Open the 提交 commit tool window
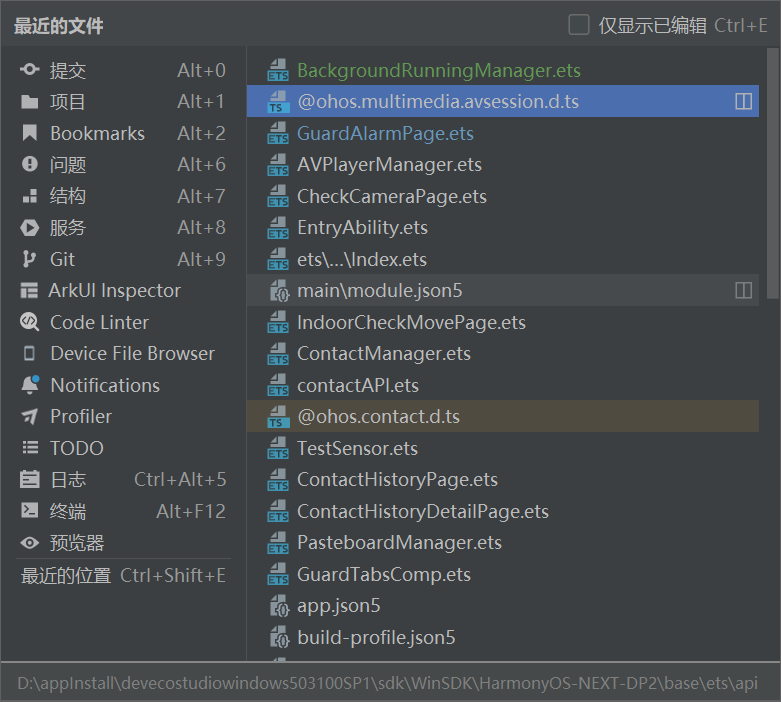The height and width of the screenshot is (702, 781). click(123, 70)
